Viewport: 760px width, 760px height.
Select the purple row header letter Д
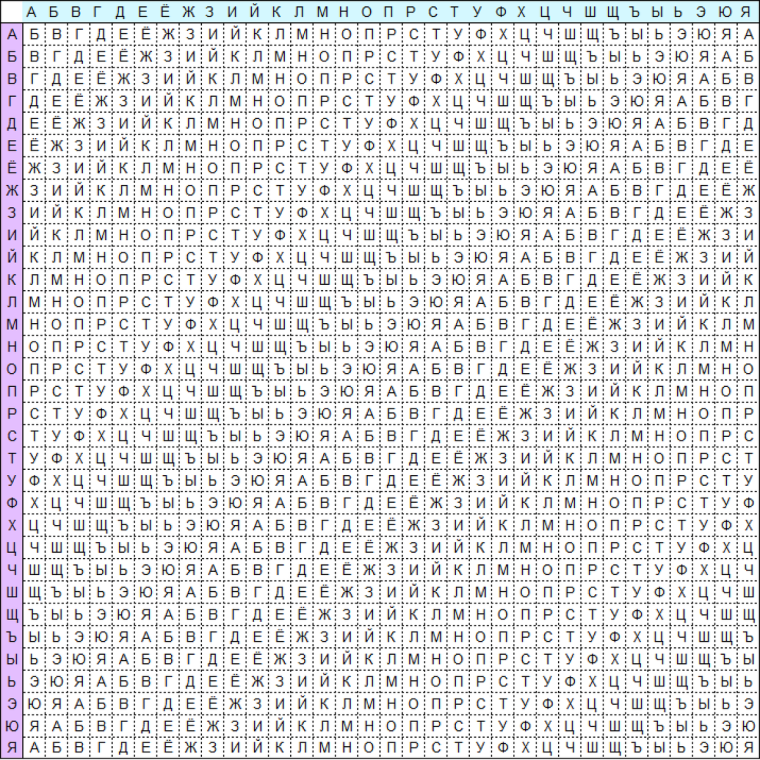(x=11, y=121)
